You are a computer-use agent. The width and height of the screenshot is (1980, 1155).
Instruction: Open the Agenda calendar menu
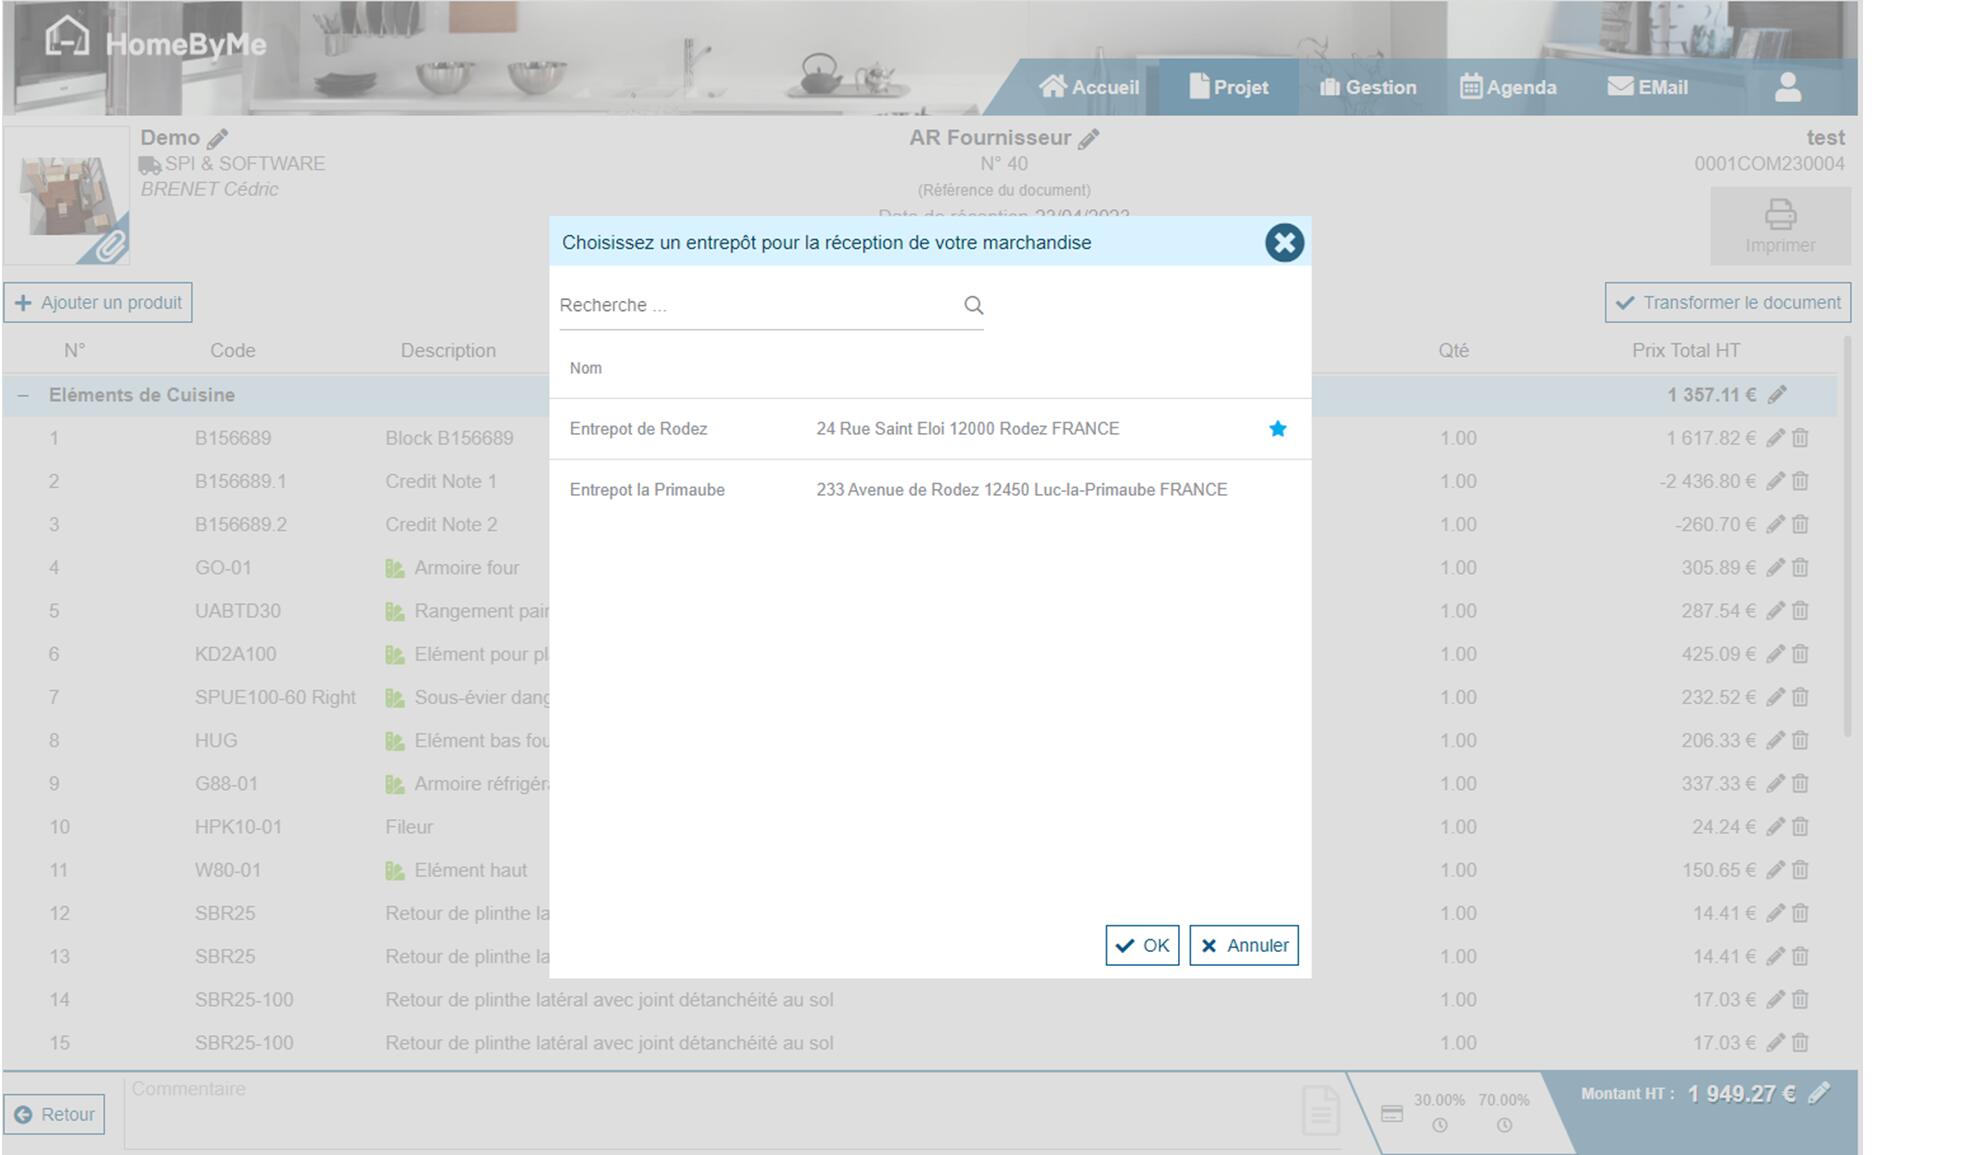click(1507, 87)
